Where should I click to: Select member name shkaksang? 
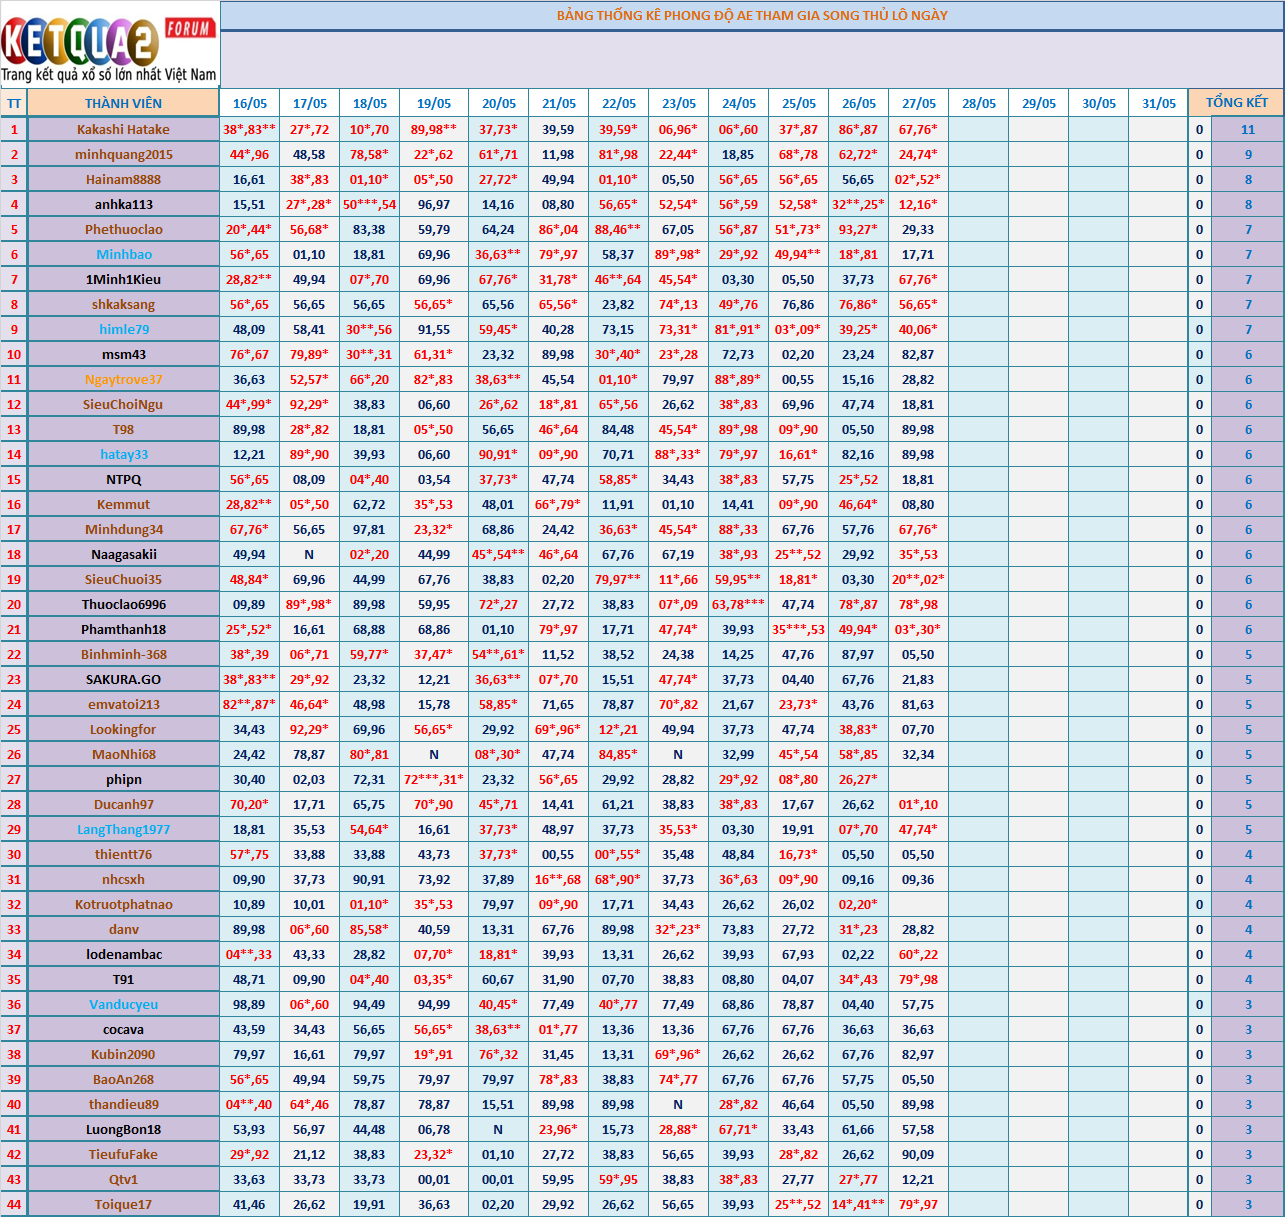123,304
